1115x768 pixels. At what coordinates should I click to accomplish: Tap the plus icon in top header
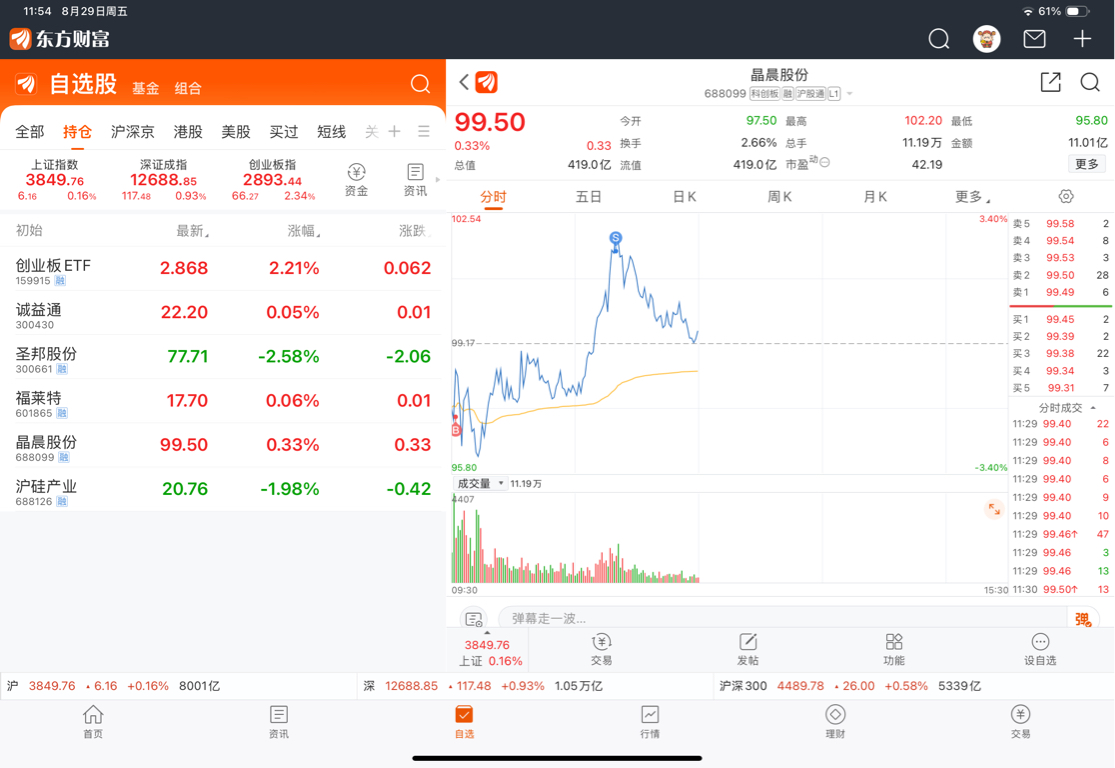1082,39
